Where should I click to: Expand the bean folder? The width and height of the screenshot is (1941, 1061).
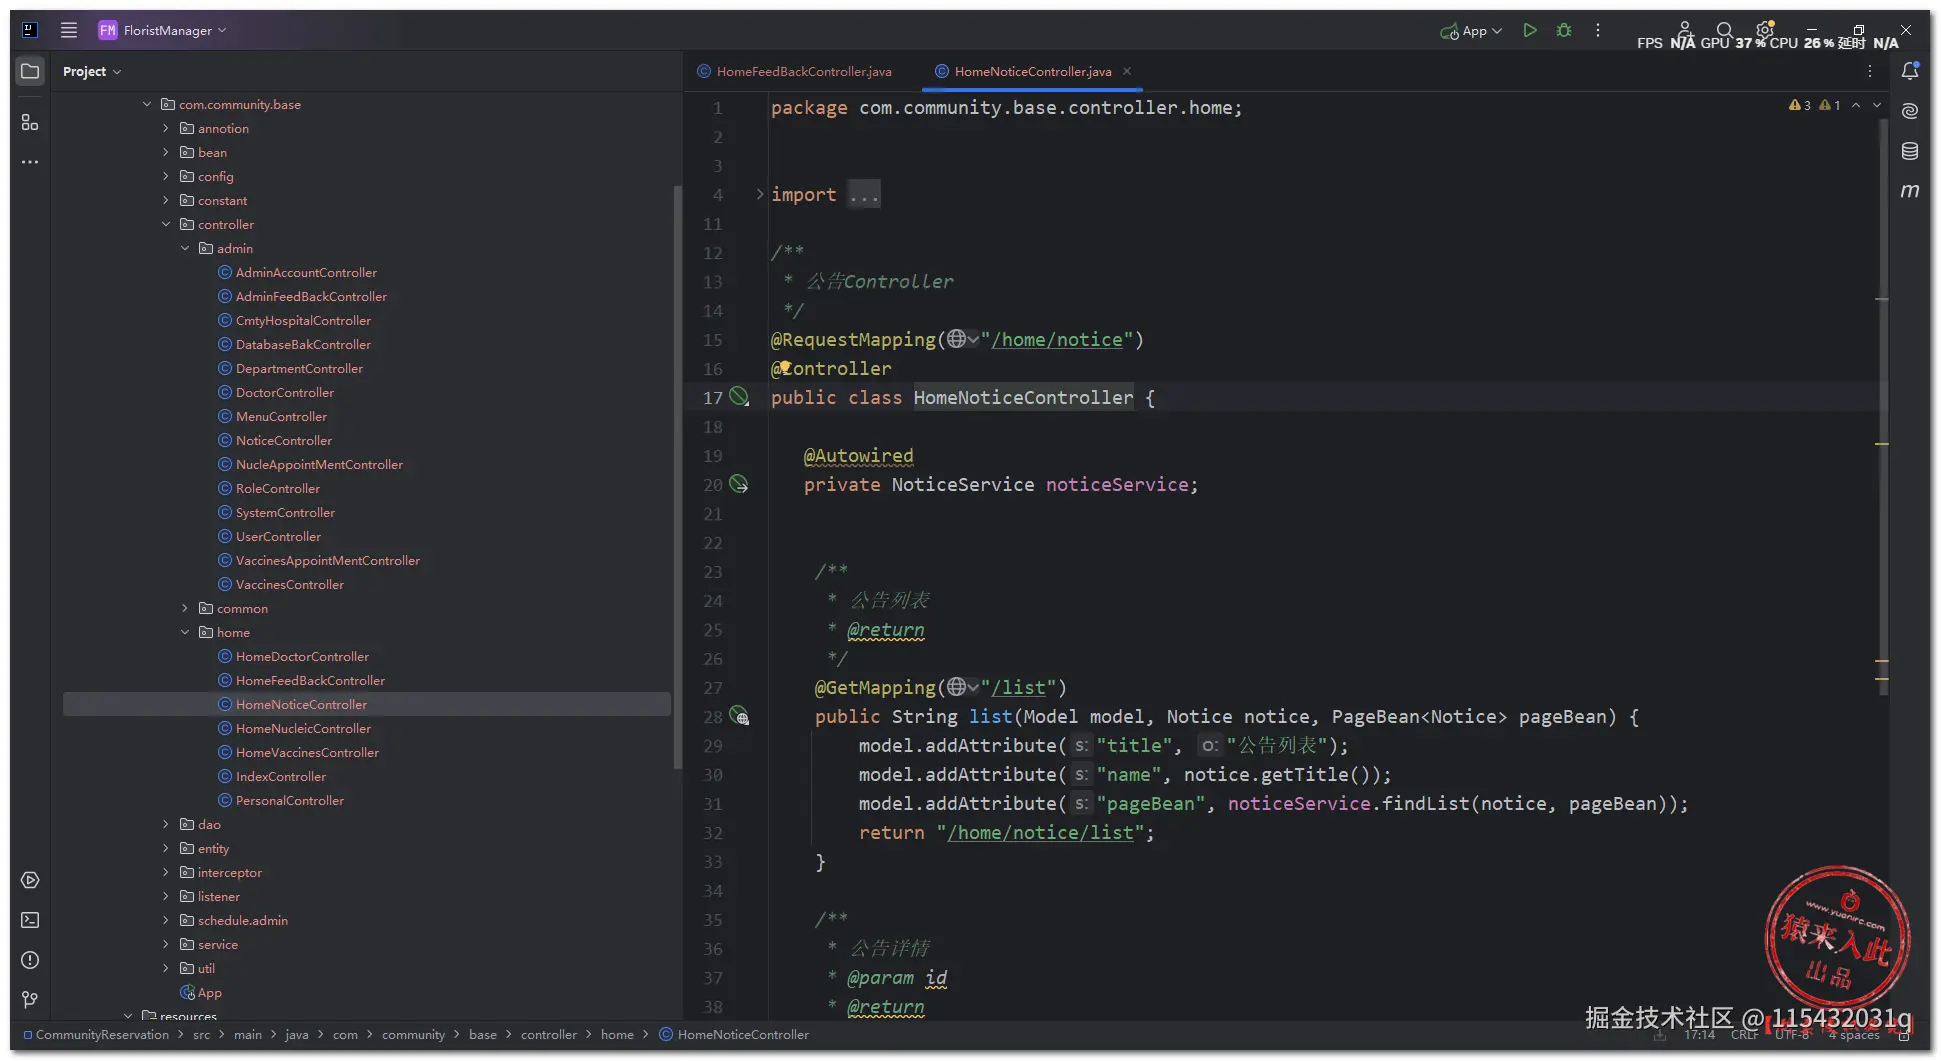tap(166, 152)
